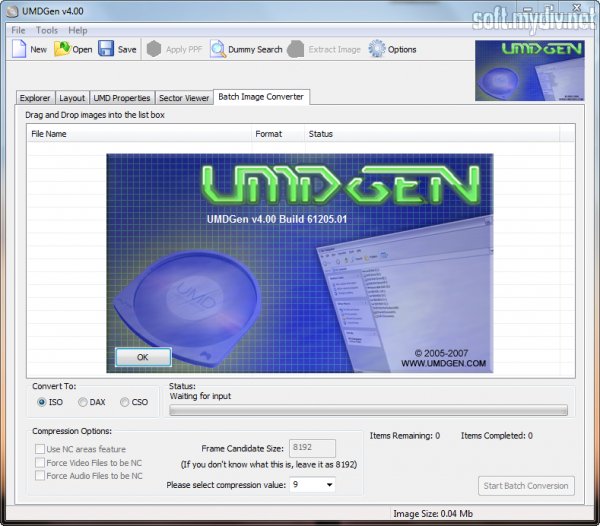Click the Options label in the toolbar
Image resolution: width=600 pixels, height=526 pixels.
click(402, 49)
